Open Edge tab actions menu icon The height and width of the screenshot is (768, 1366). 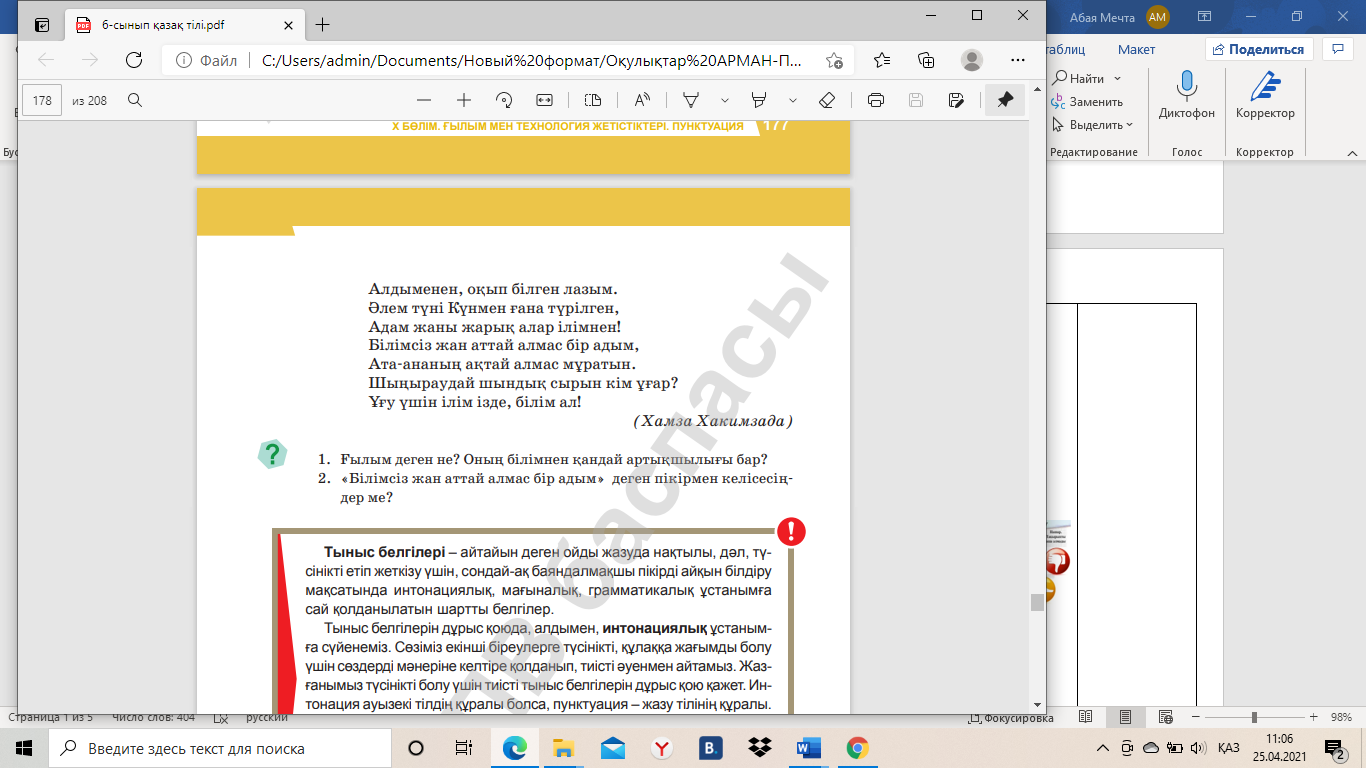42,24
